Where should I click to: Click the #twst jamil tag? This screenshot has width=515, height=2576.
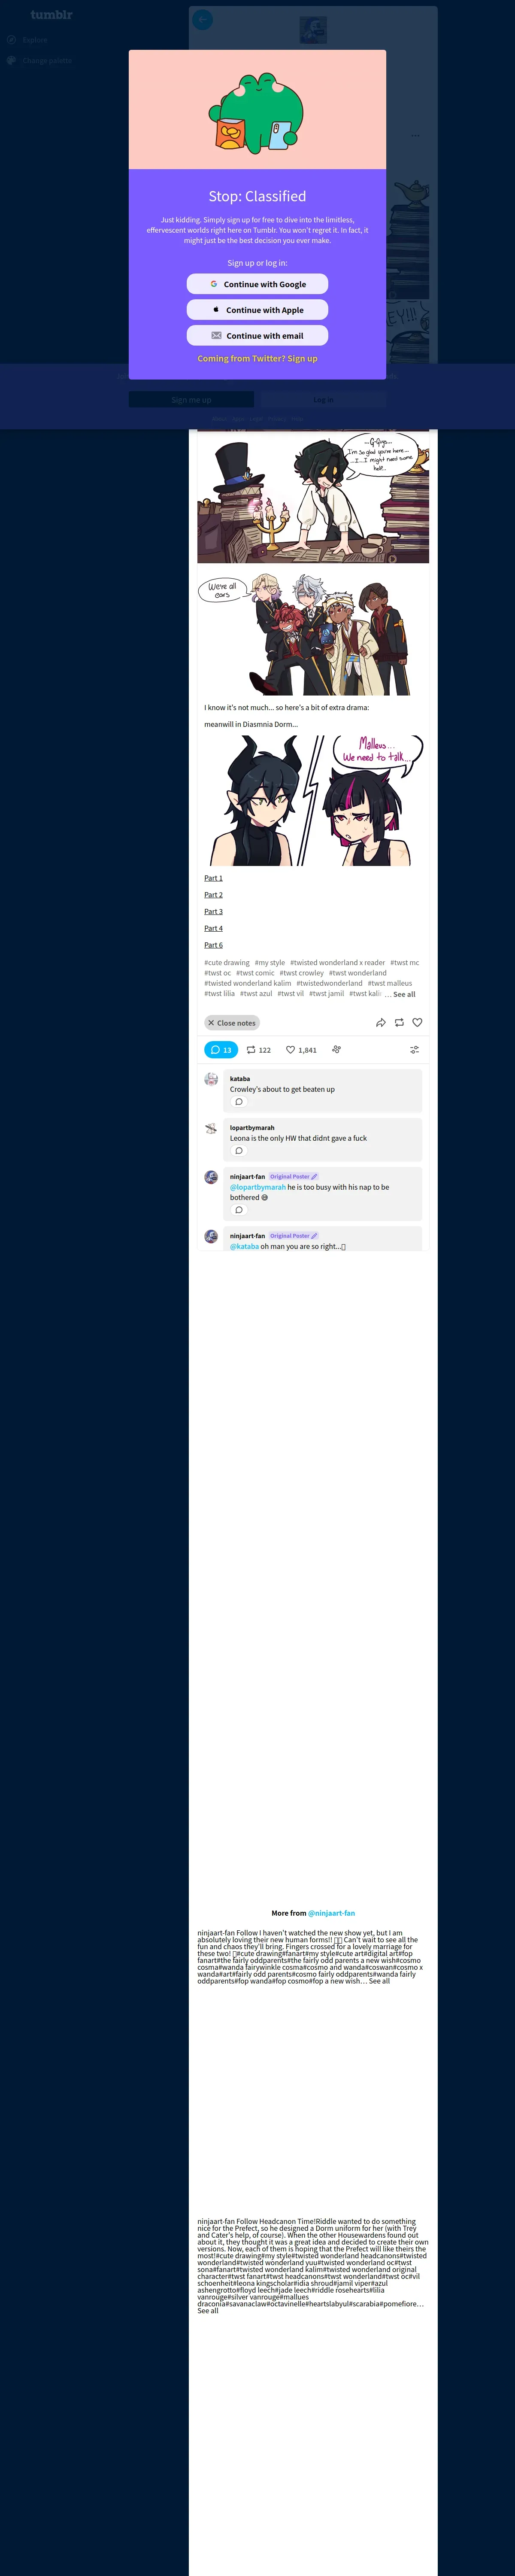[x=327, y=994]
